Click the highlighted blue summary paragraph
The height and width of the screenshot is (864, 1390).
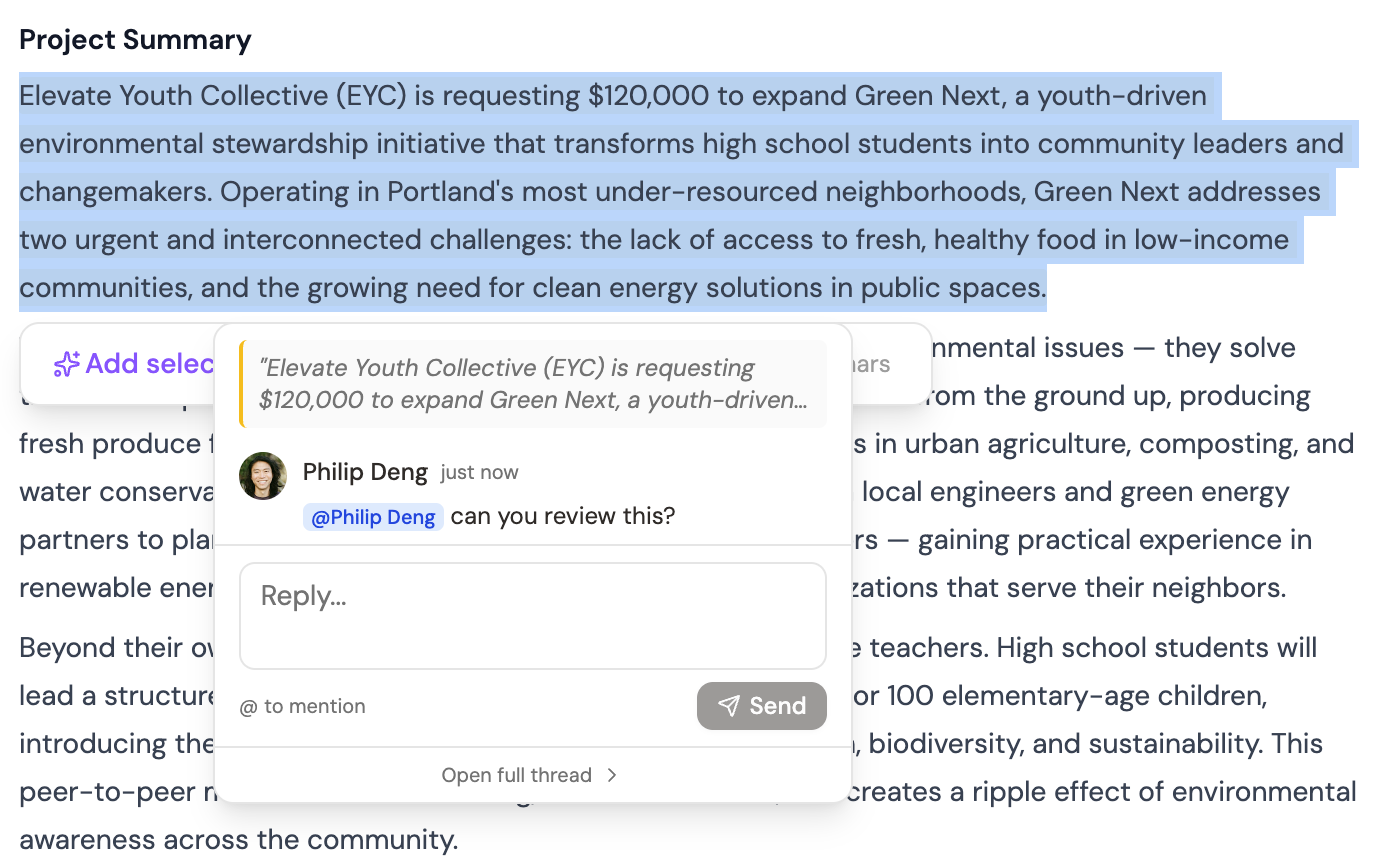click(x=600, y=192)
